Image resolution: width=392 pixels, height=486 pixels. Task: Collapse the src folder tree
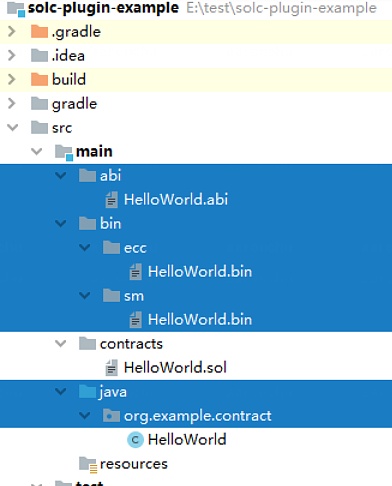(x=12, y=127)
